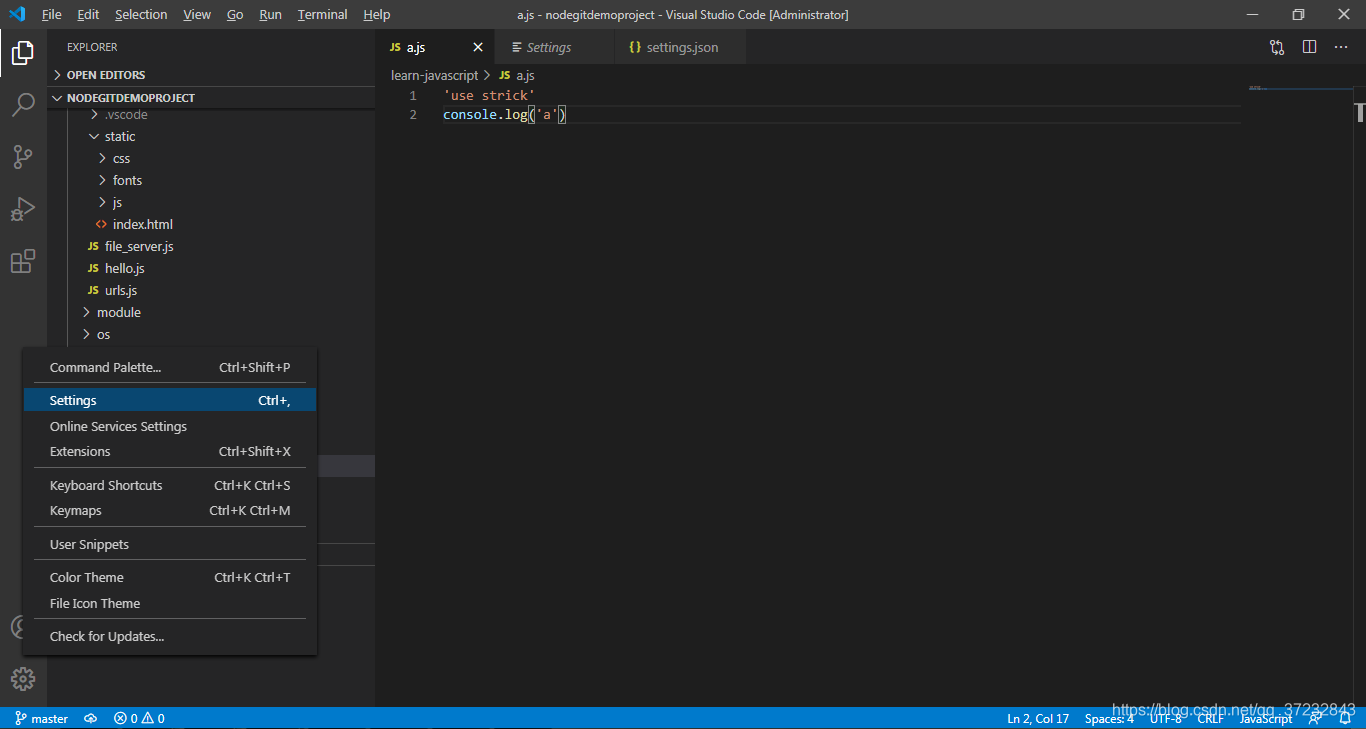Open the Help menu
Screen dimensions: 1366x729
coord(376,14)
